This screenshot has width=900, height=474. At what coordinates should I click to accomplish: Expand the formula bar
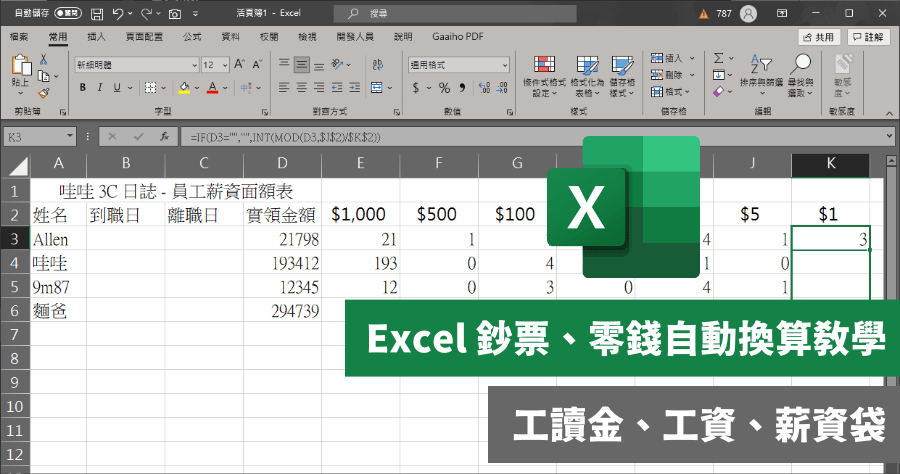click(889, 137)
